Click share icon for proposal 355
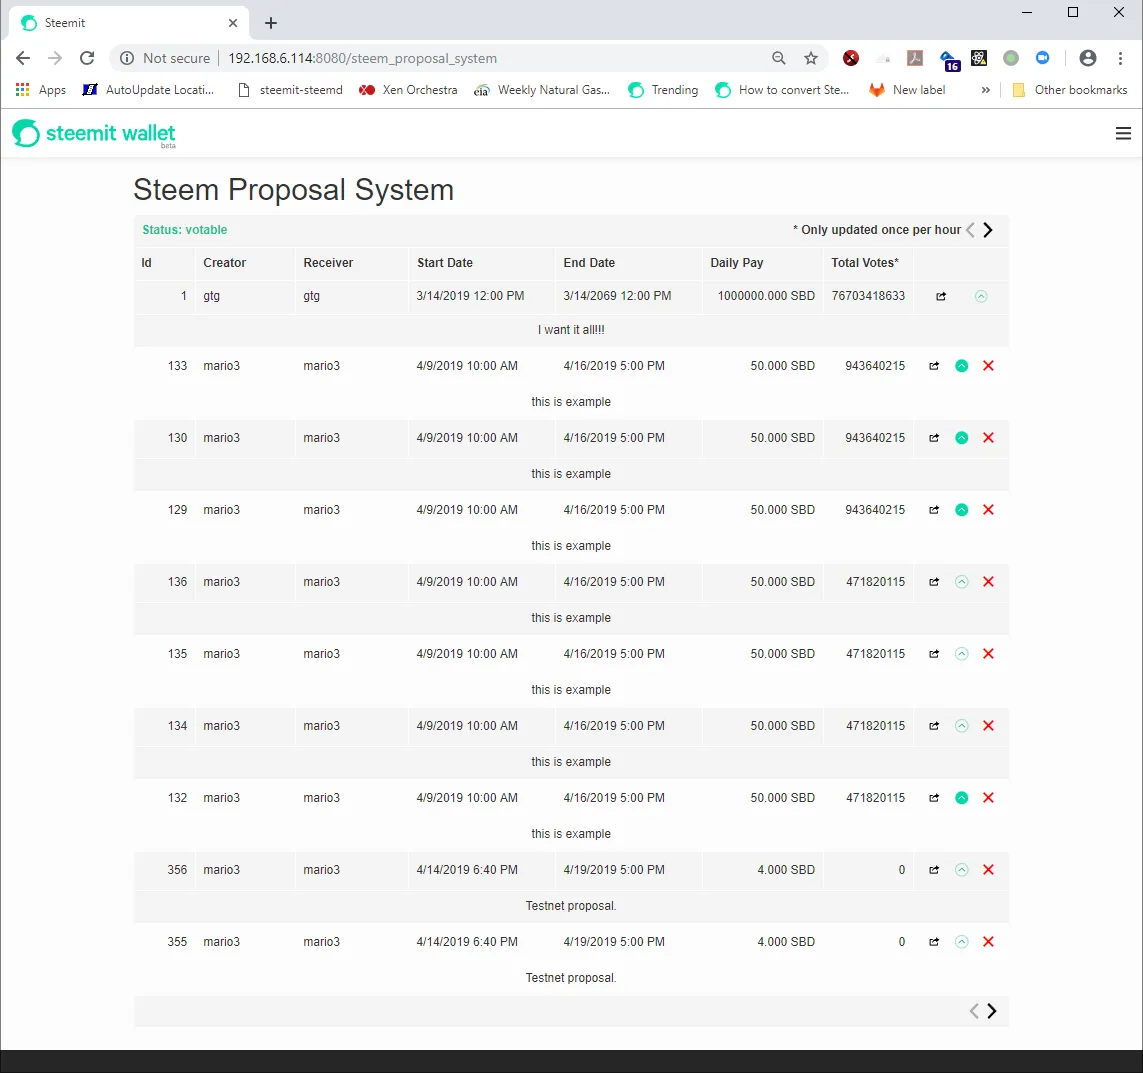 tap(934, 943)
